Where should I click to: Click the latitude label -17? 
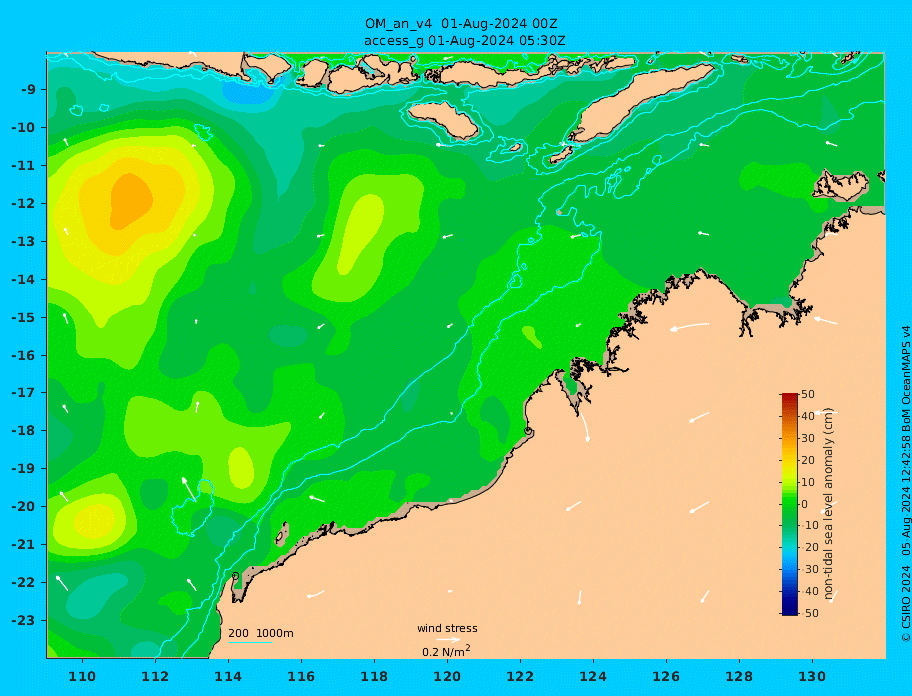24,392
